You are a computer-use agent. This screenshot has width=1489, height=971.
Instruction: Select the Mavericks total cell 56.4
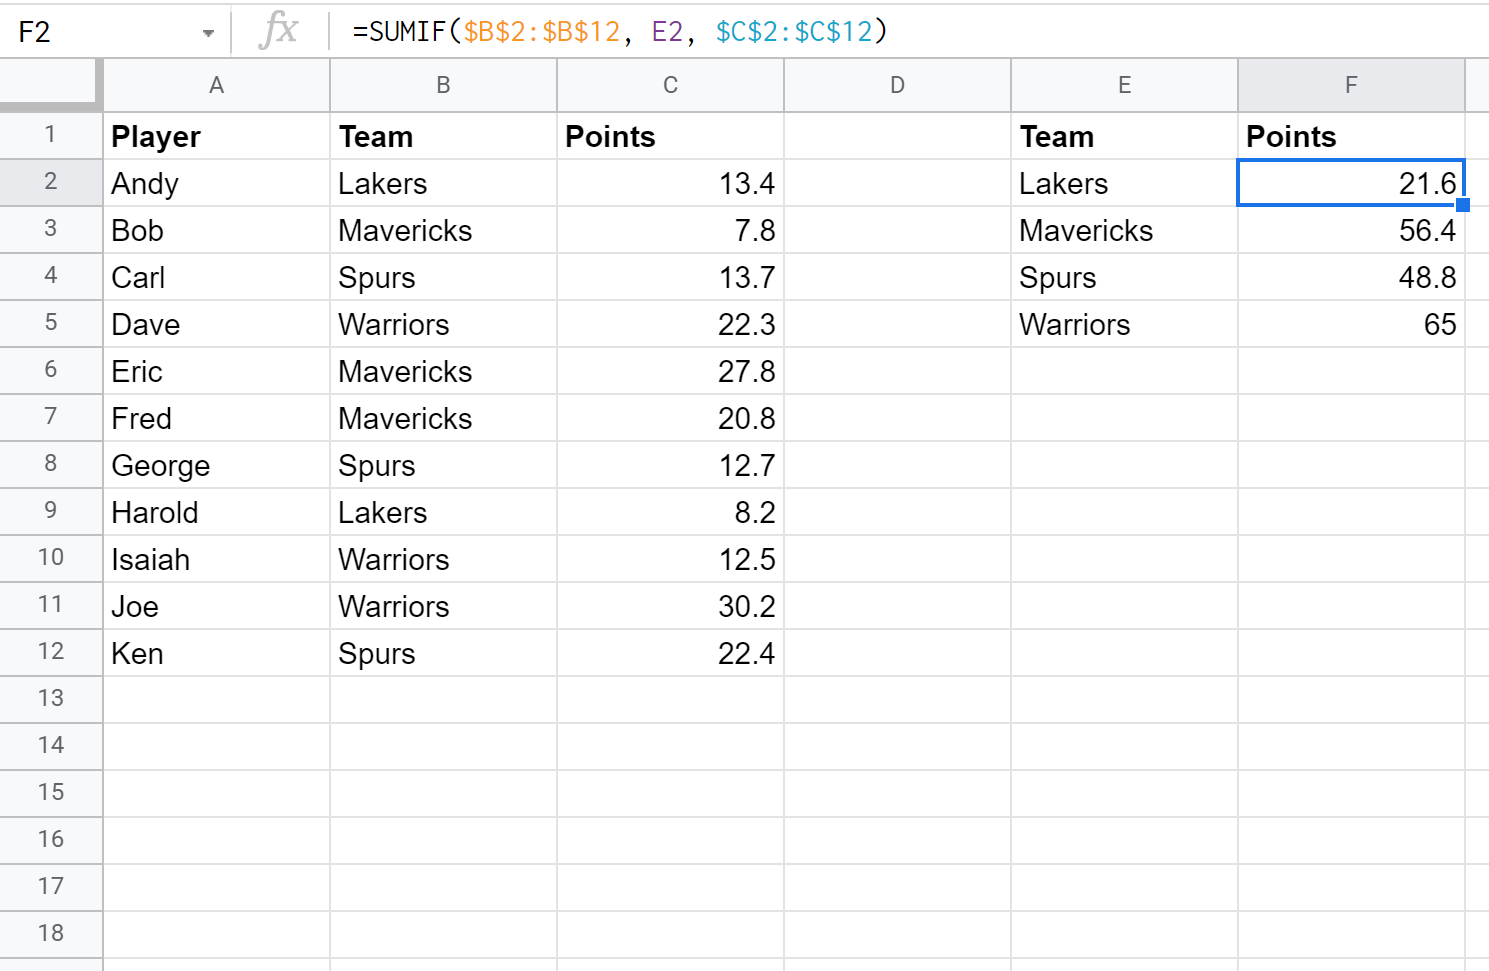click(1351, 230)
